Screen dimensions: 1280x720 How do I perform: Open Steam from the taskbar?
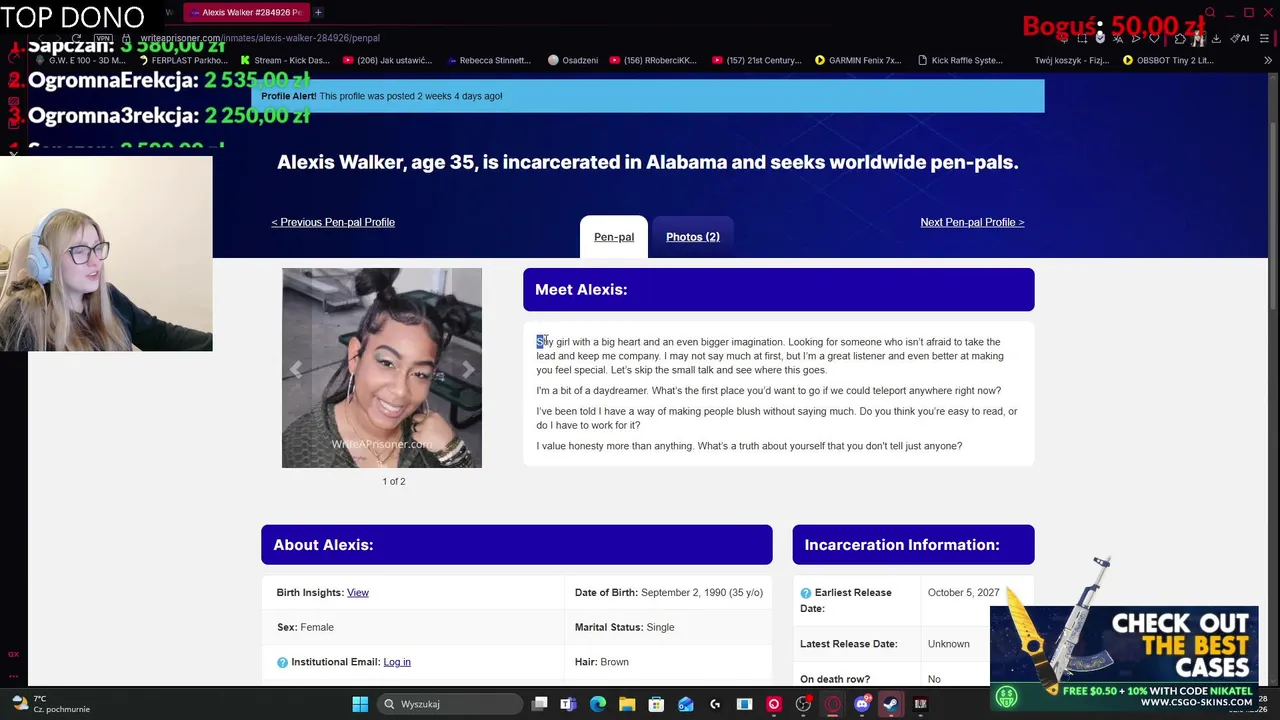[890, 704]
